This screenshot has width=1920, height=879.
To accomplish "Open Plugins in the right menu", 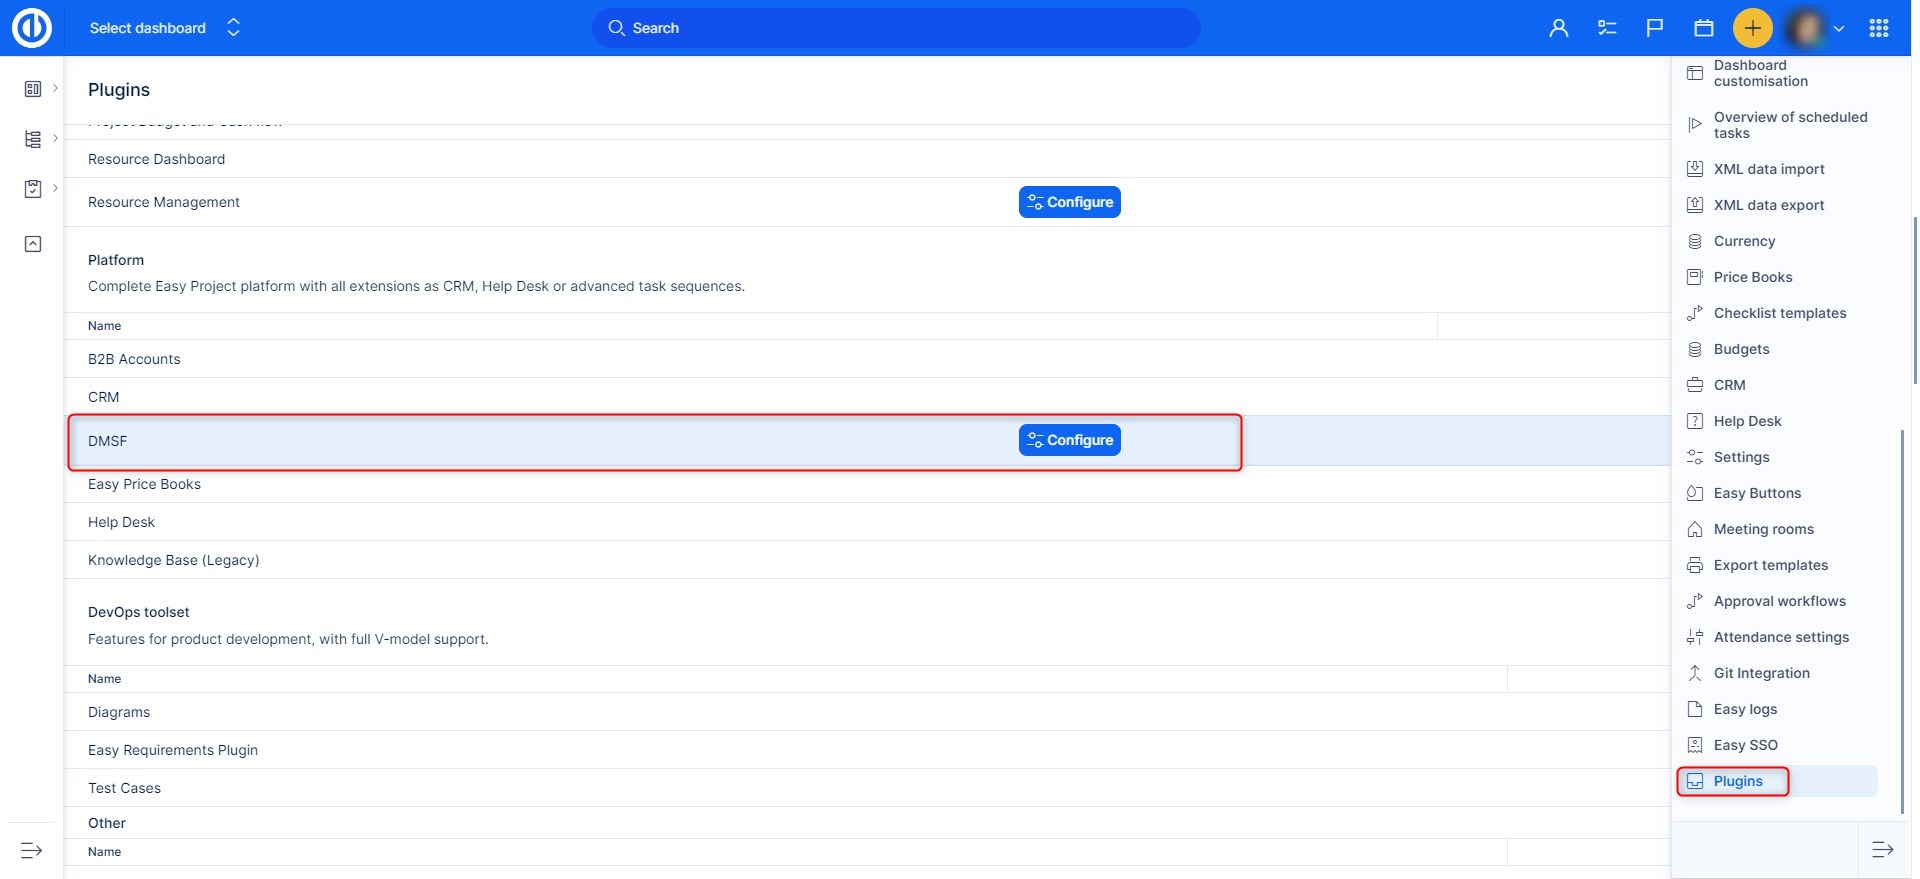I will coord(1737,781).
